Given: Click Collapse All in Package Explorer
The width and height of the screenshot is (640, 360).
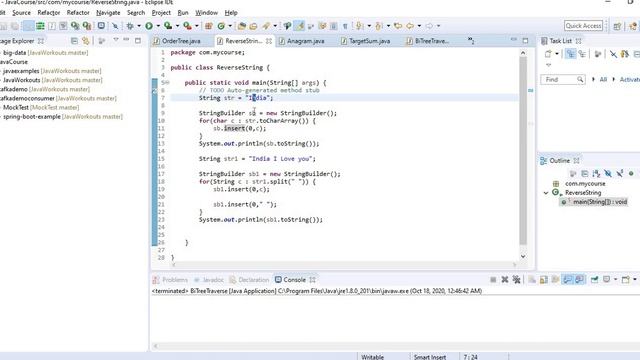Looking at the screenshot, I should [x=74, y=41].
